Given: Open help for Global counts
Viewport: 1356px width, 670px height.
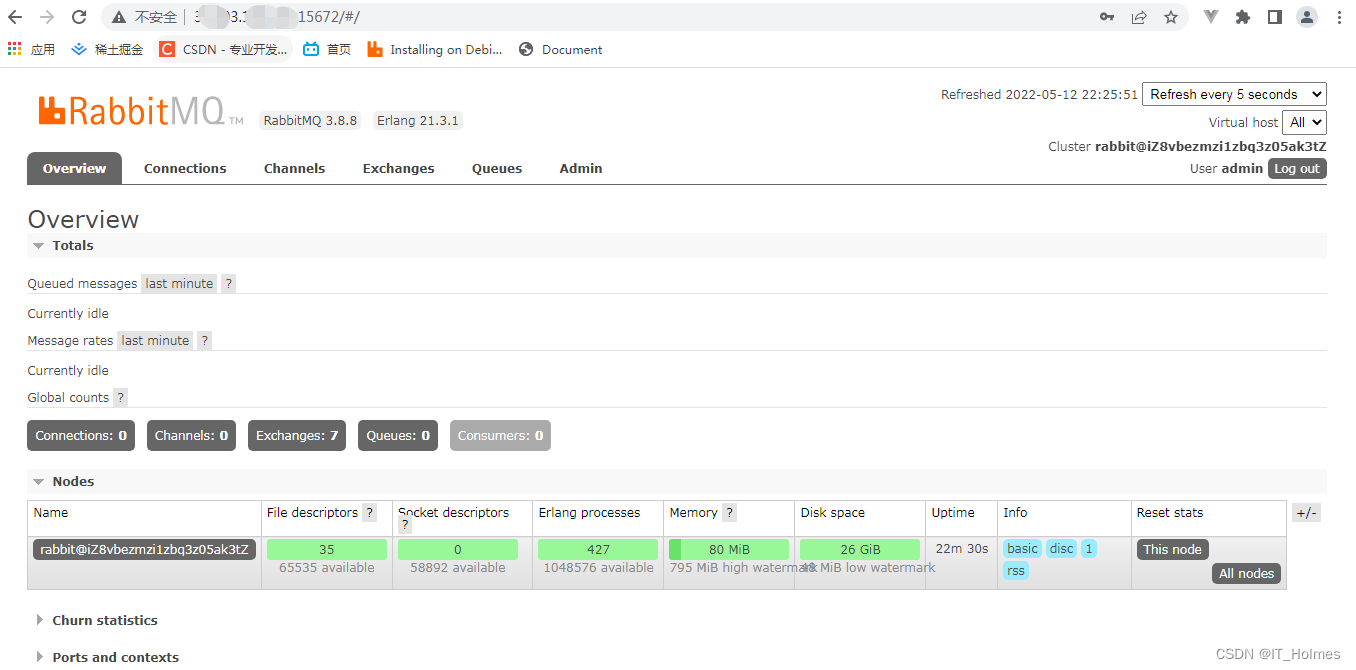Looking at the screenshot, I should tap(120, 398).
